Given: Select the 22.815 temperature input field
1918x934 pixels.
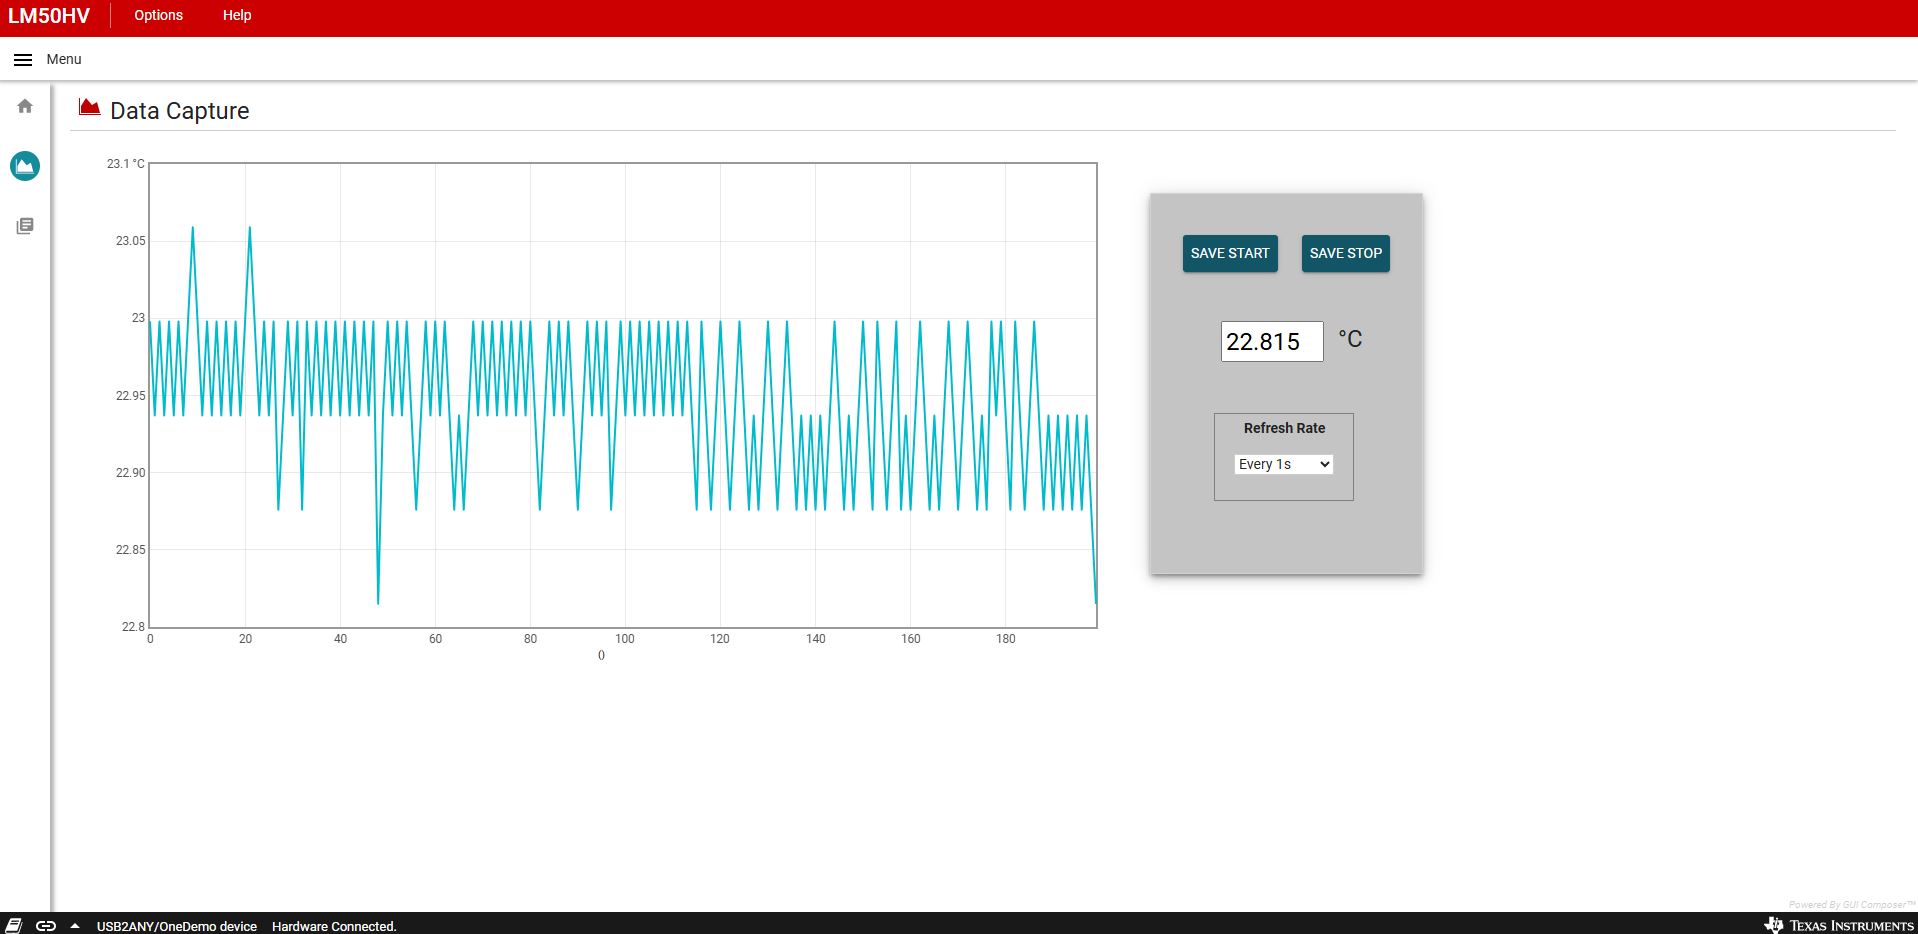Looking at the screenshot, I should click(1271, 341).
